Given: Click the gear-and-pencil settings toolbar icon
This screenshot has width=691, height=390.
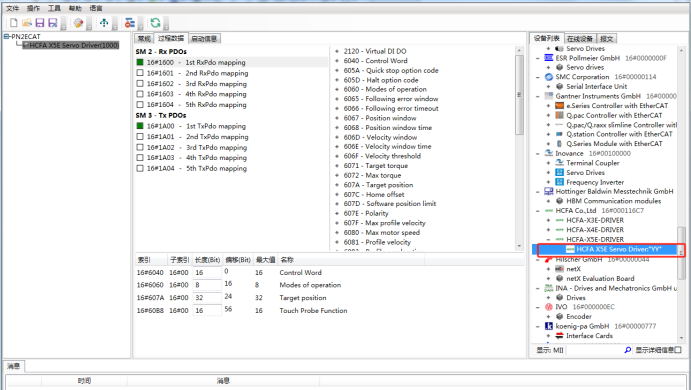Looking at the screenshot, I should tap(78, 22).
